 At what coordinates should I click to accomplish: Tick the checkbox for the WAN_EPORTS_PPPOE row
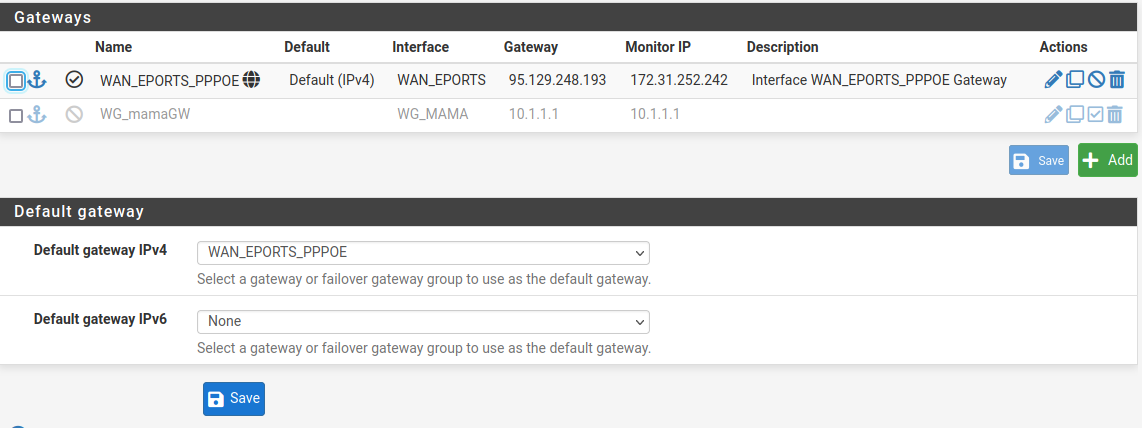tap(16, 81)
